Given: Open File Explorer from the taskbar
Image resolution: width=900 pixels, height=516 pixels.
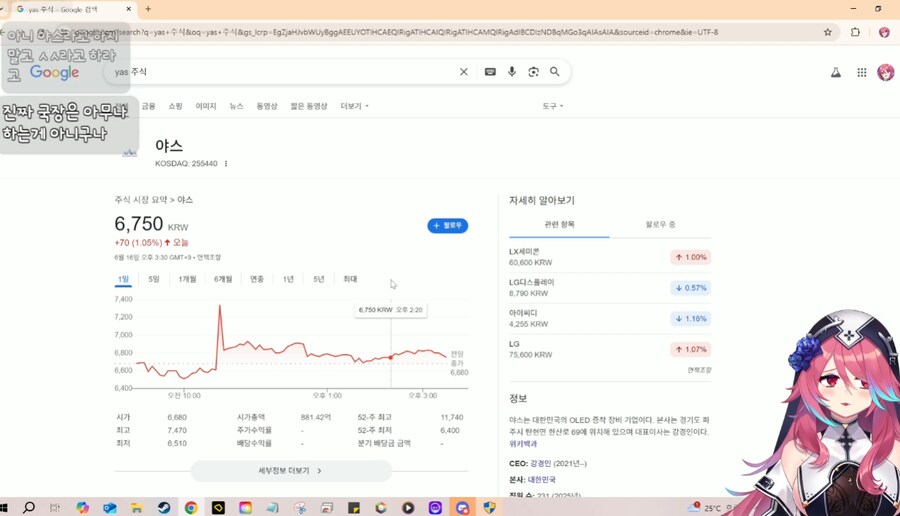Looking at the screenshot, I should [x=136, y=507].
